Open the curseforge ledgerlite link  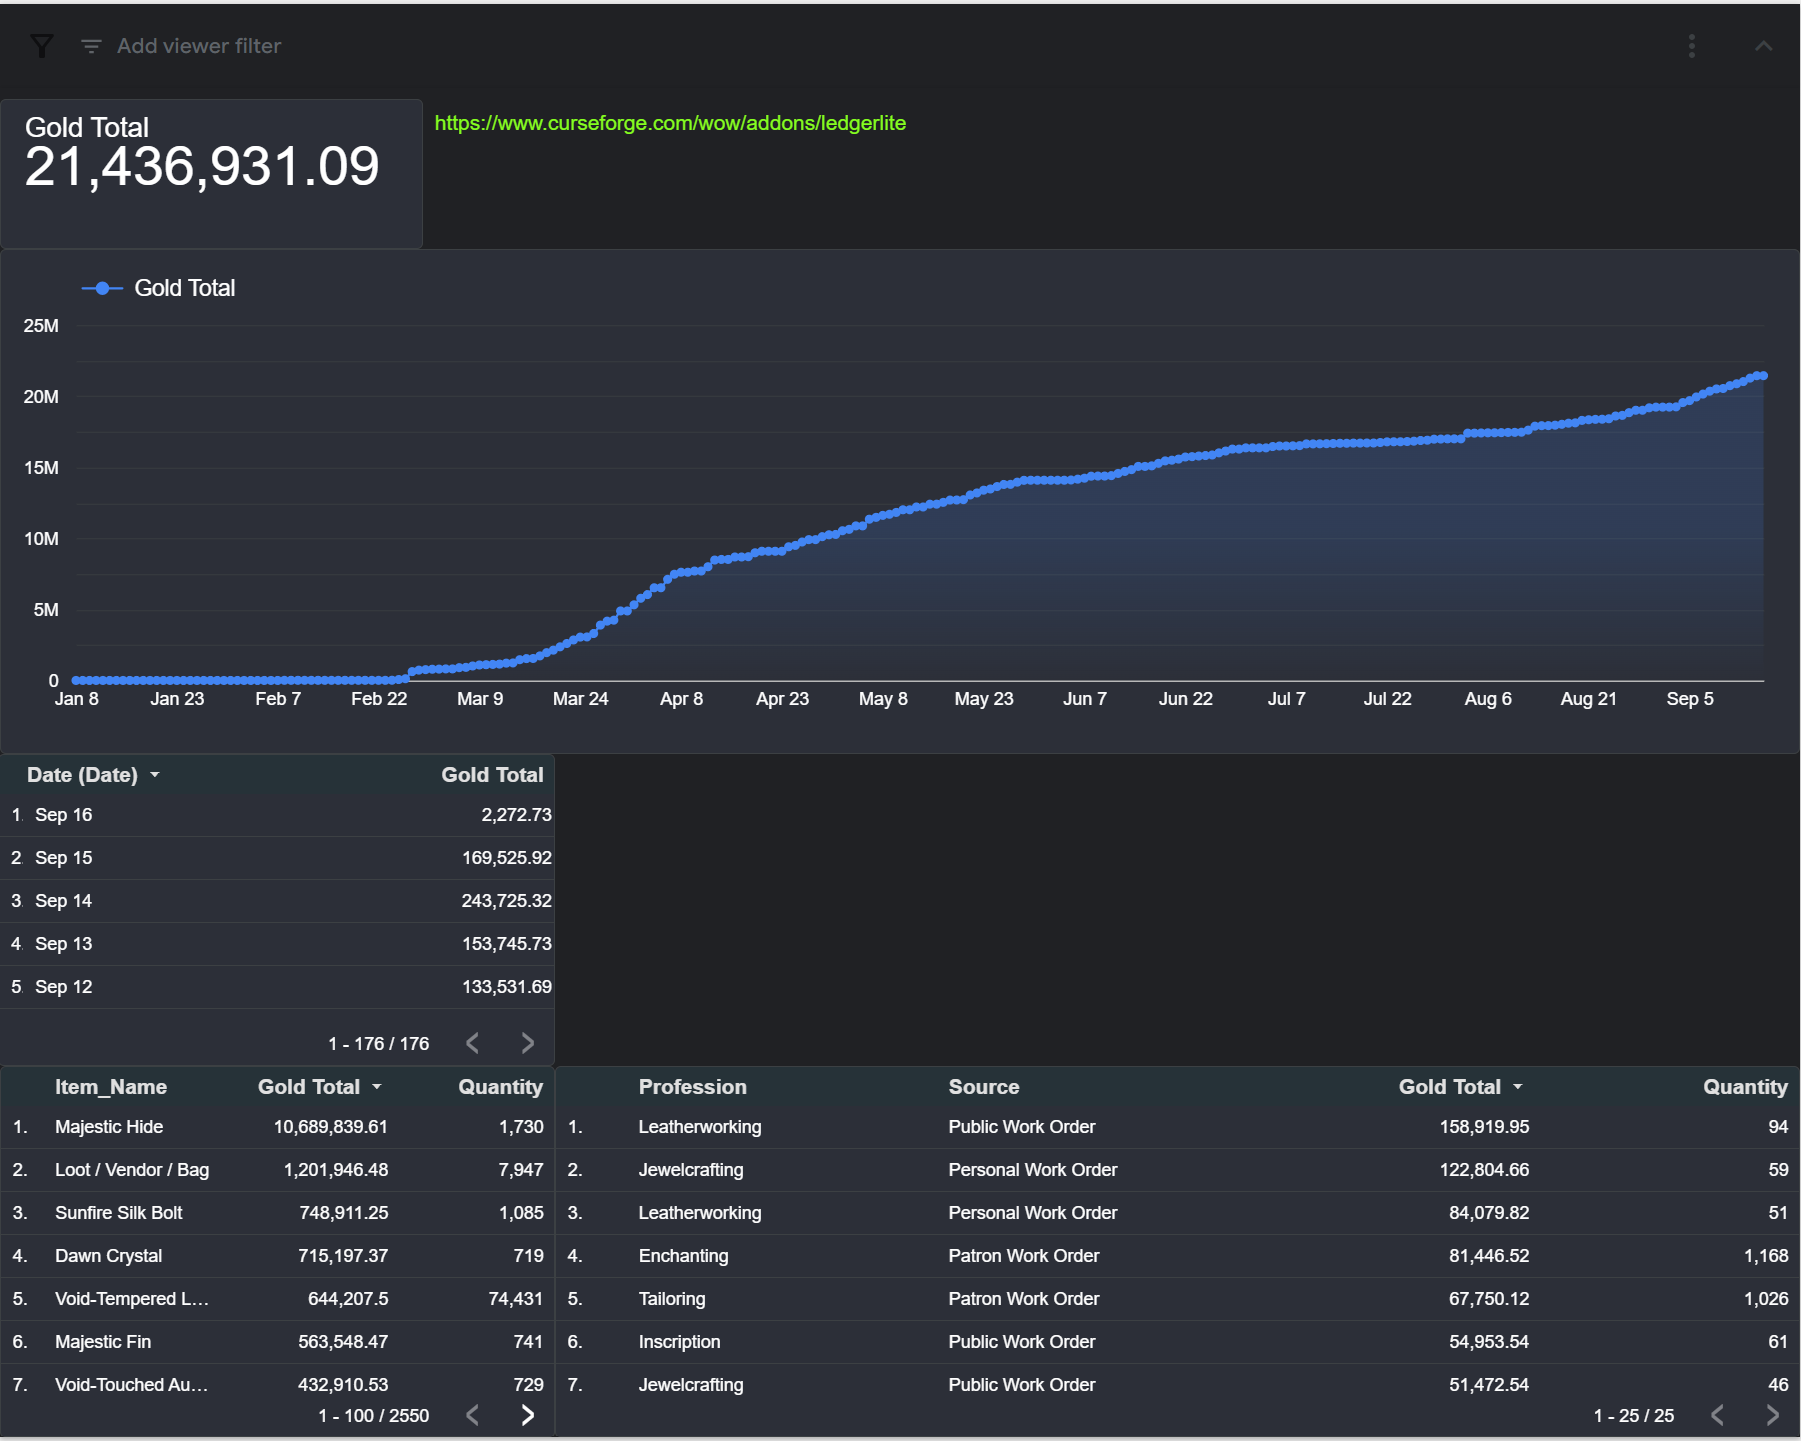pyautogui.click(x=670, y=123)
